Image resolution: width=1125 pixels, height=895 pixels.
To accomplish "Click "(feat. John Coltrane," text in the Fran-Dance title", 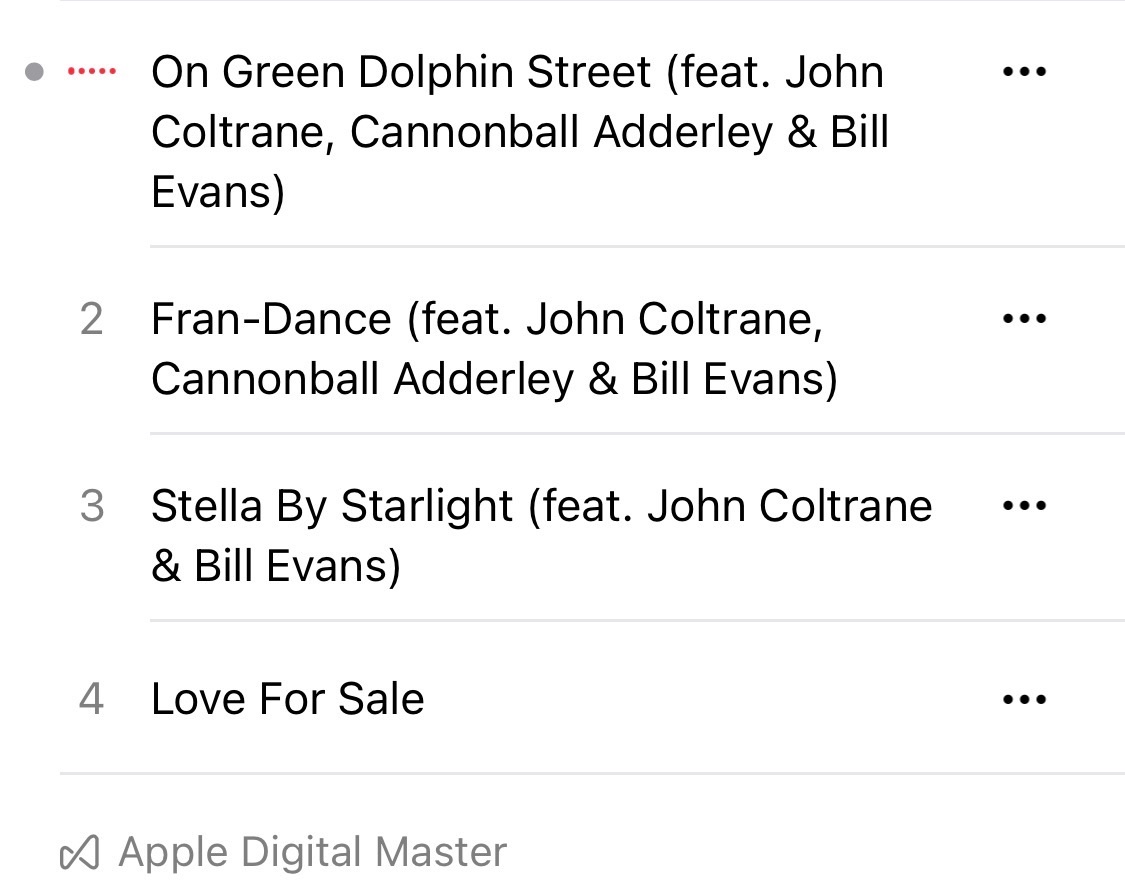I will click(615, 319).
